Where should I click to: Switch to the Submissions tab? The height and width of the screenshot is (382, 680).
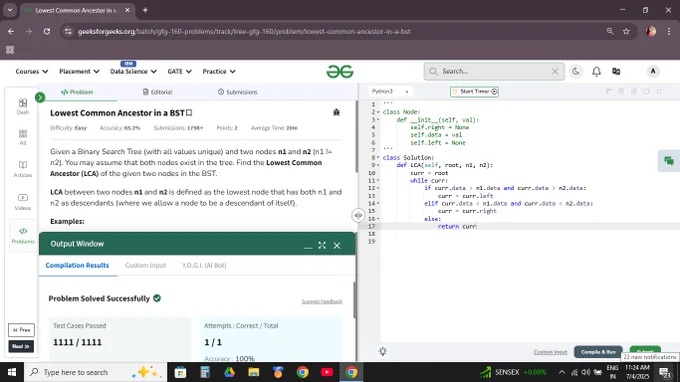237,92
